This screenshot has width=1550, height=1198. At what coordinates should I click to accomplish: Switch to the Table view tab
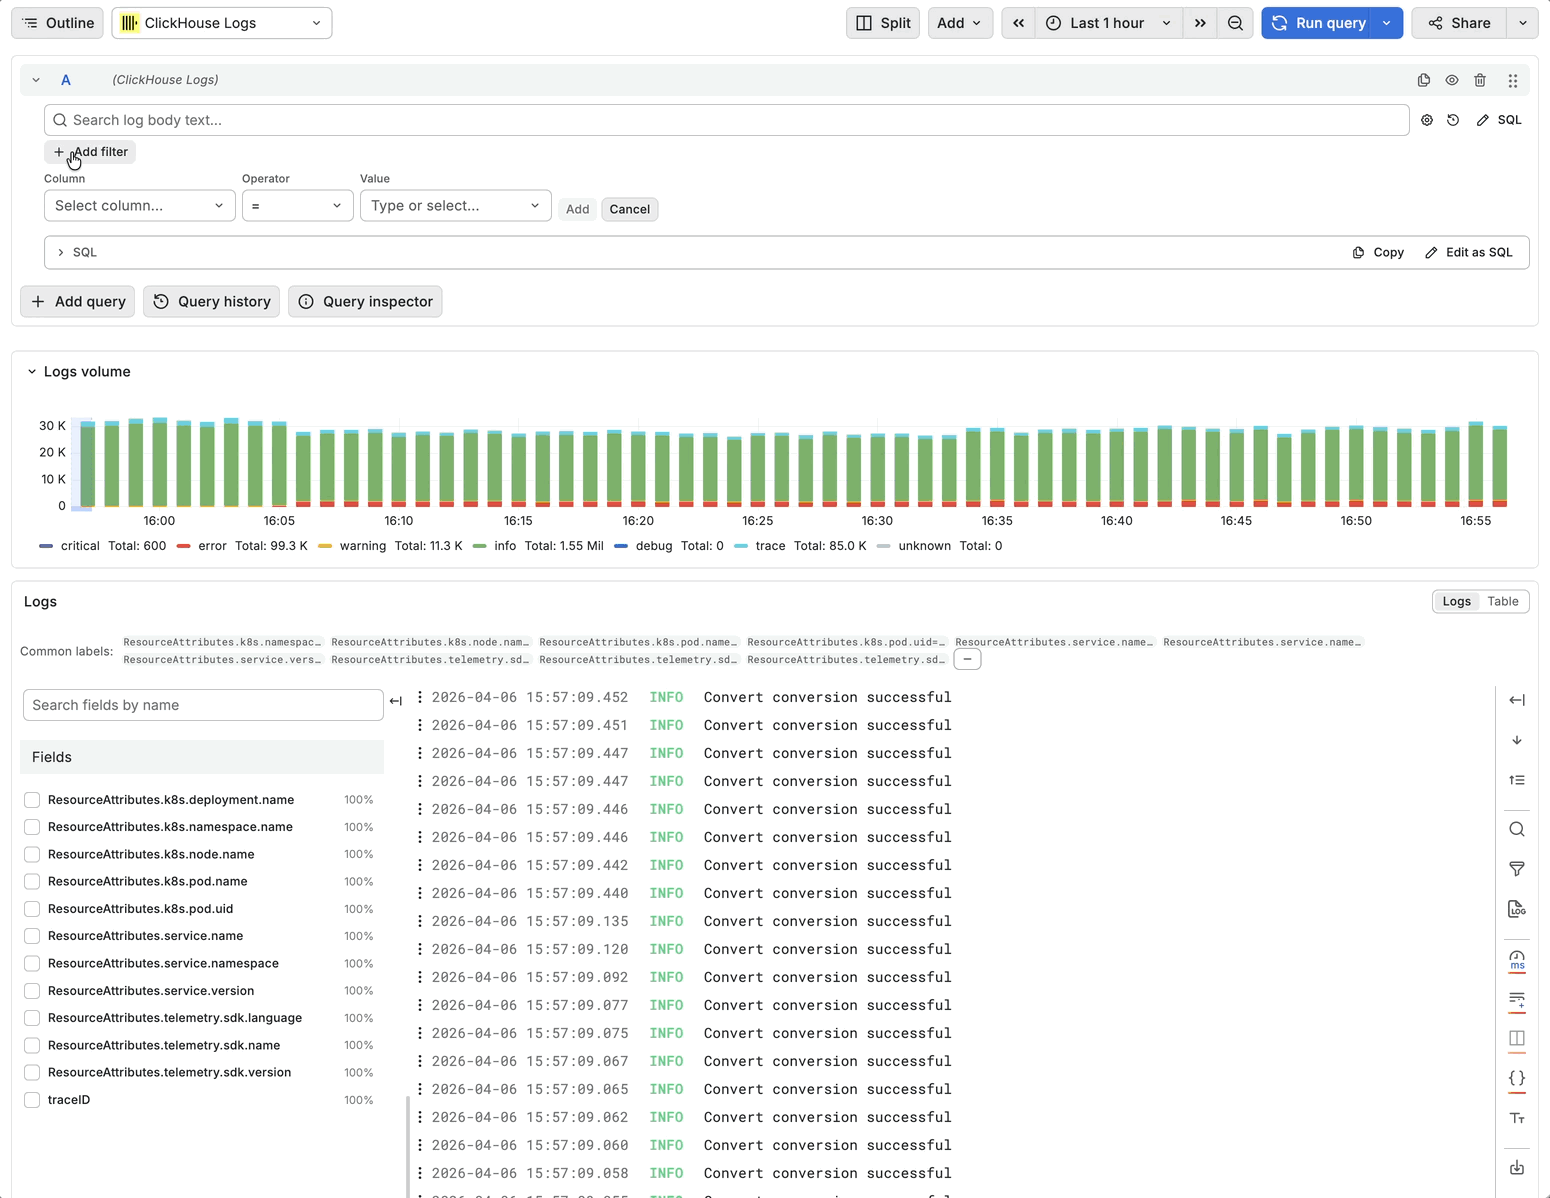pos(1502,601)
